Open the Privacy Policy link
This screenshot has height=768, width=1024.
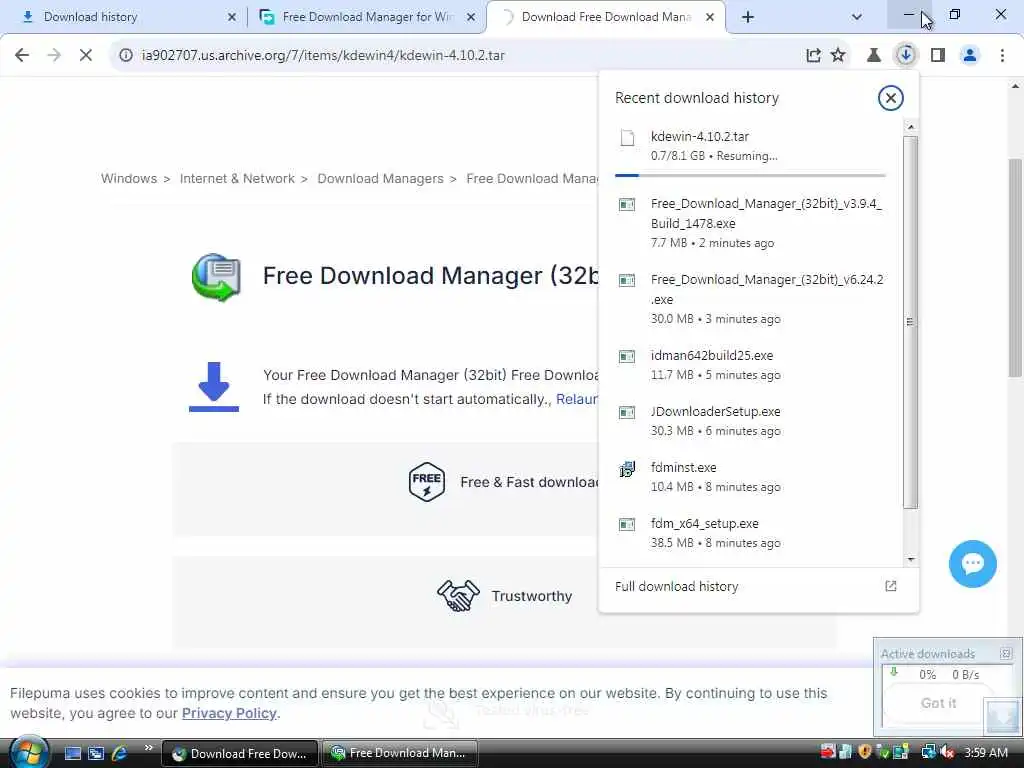[x=229, y=713]
